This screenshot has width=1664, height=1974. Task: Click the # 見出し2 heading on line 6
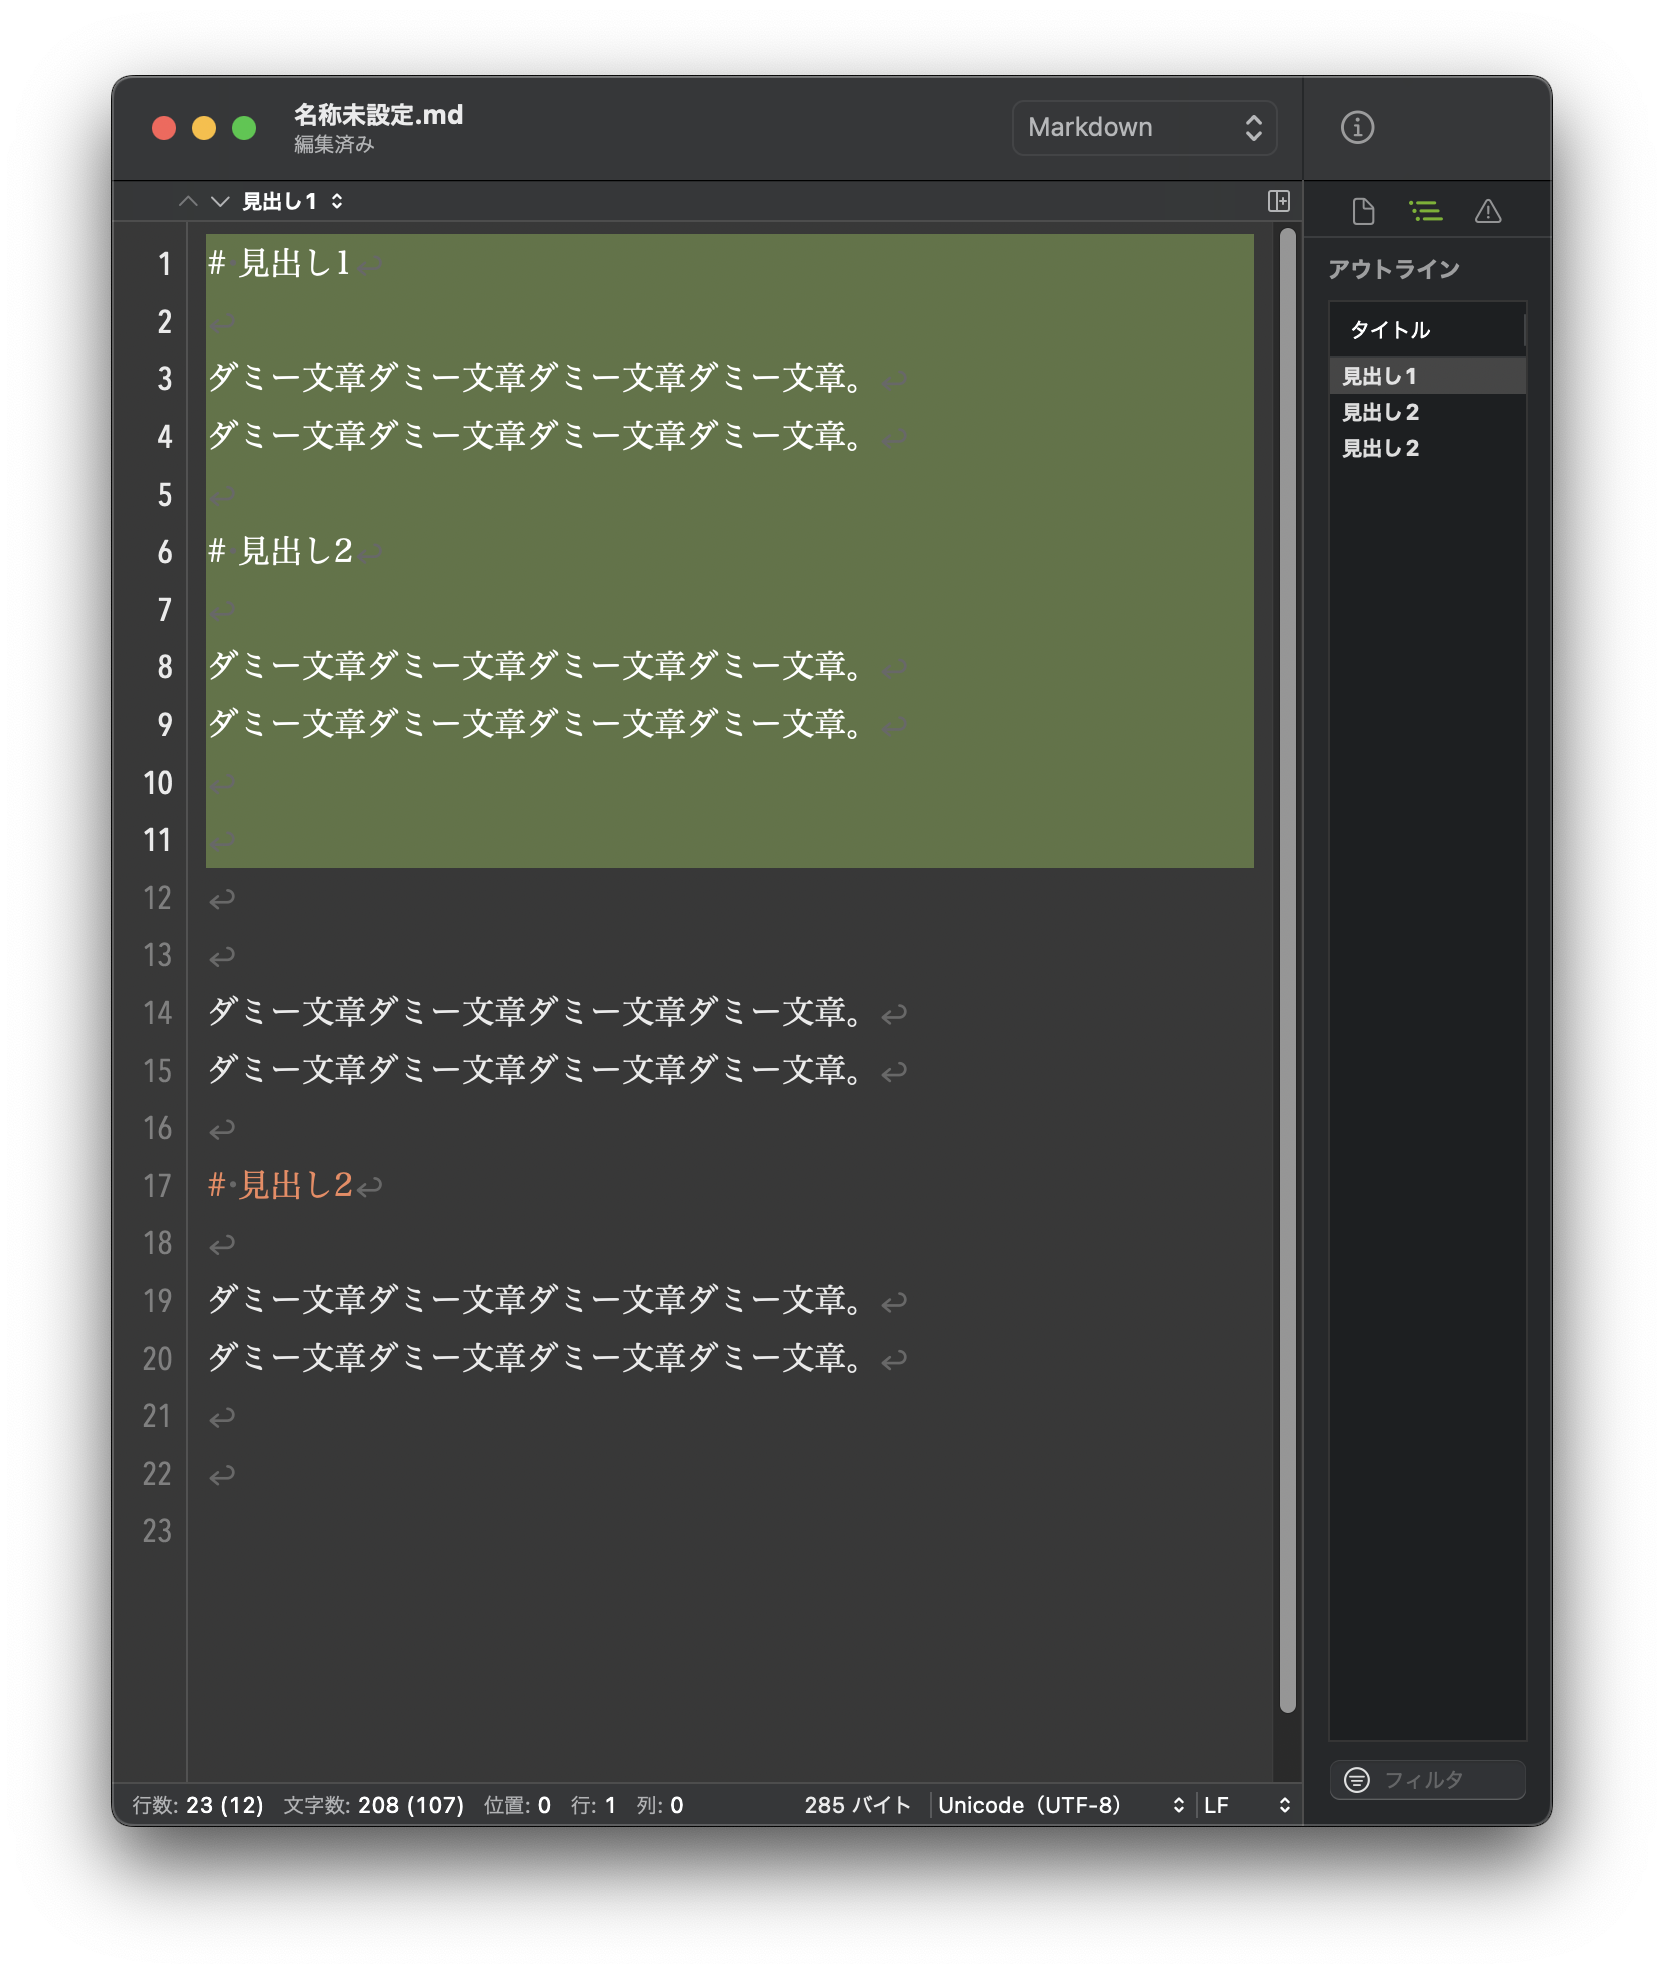(x=280, y=552)
